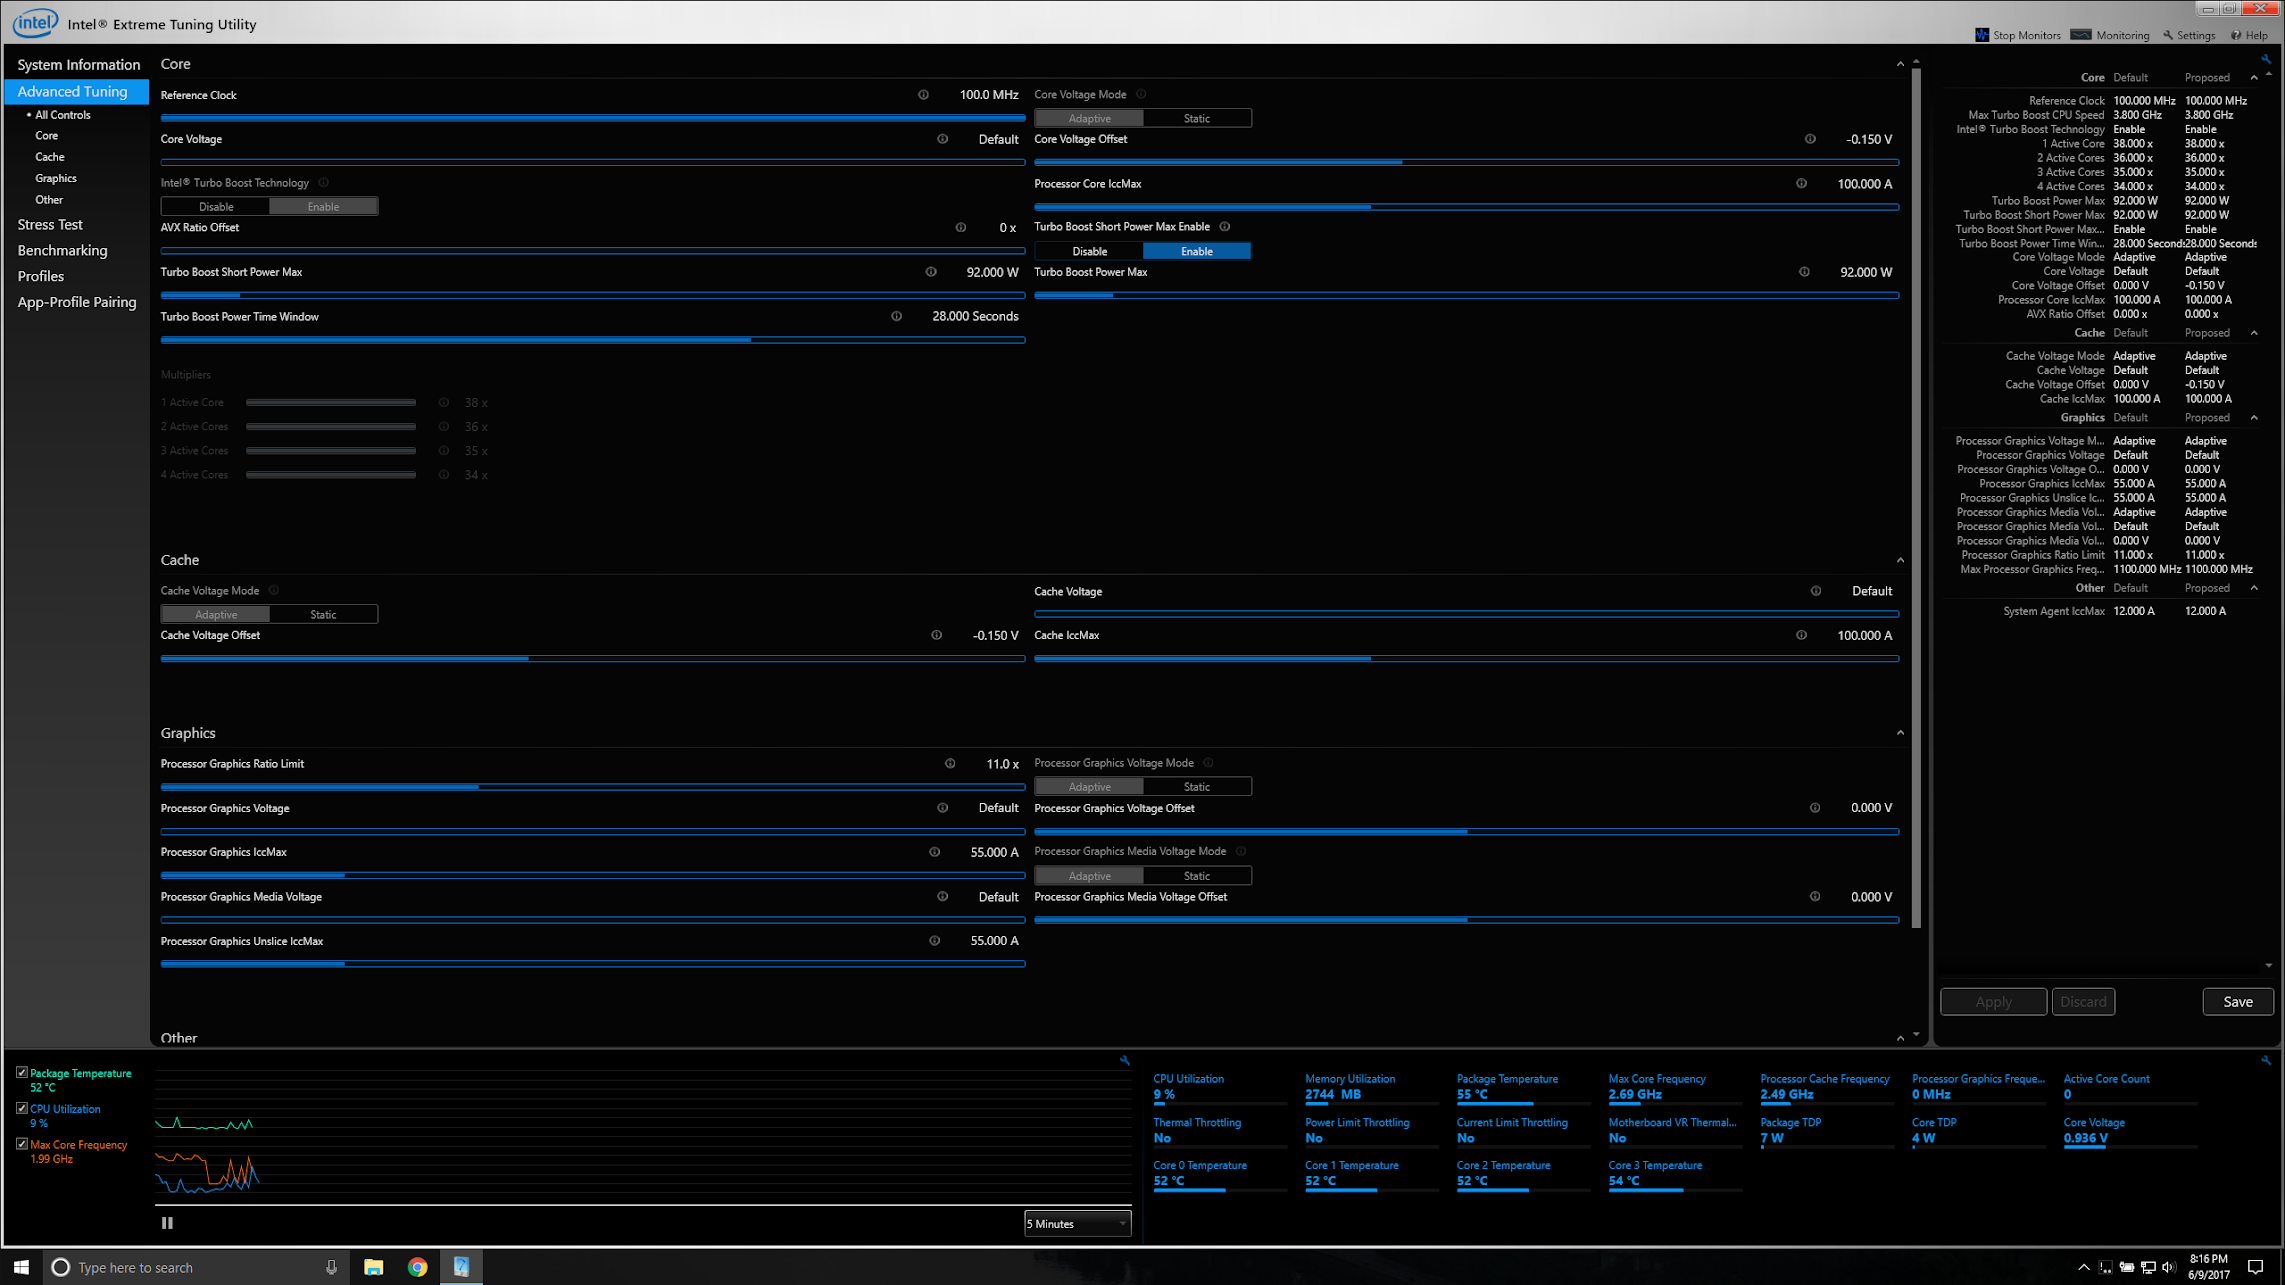The image size is (2285, 1285).
Task: Collapse the Core section
Action: [x=1900, y=64]
